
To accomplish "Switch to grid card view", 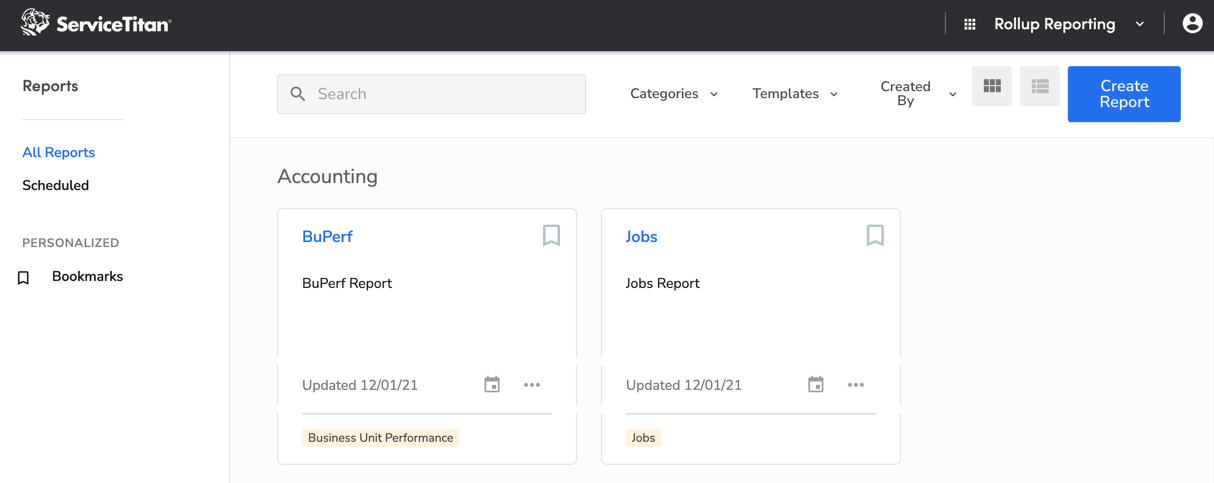I will pos(991,87).
